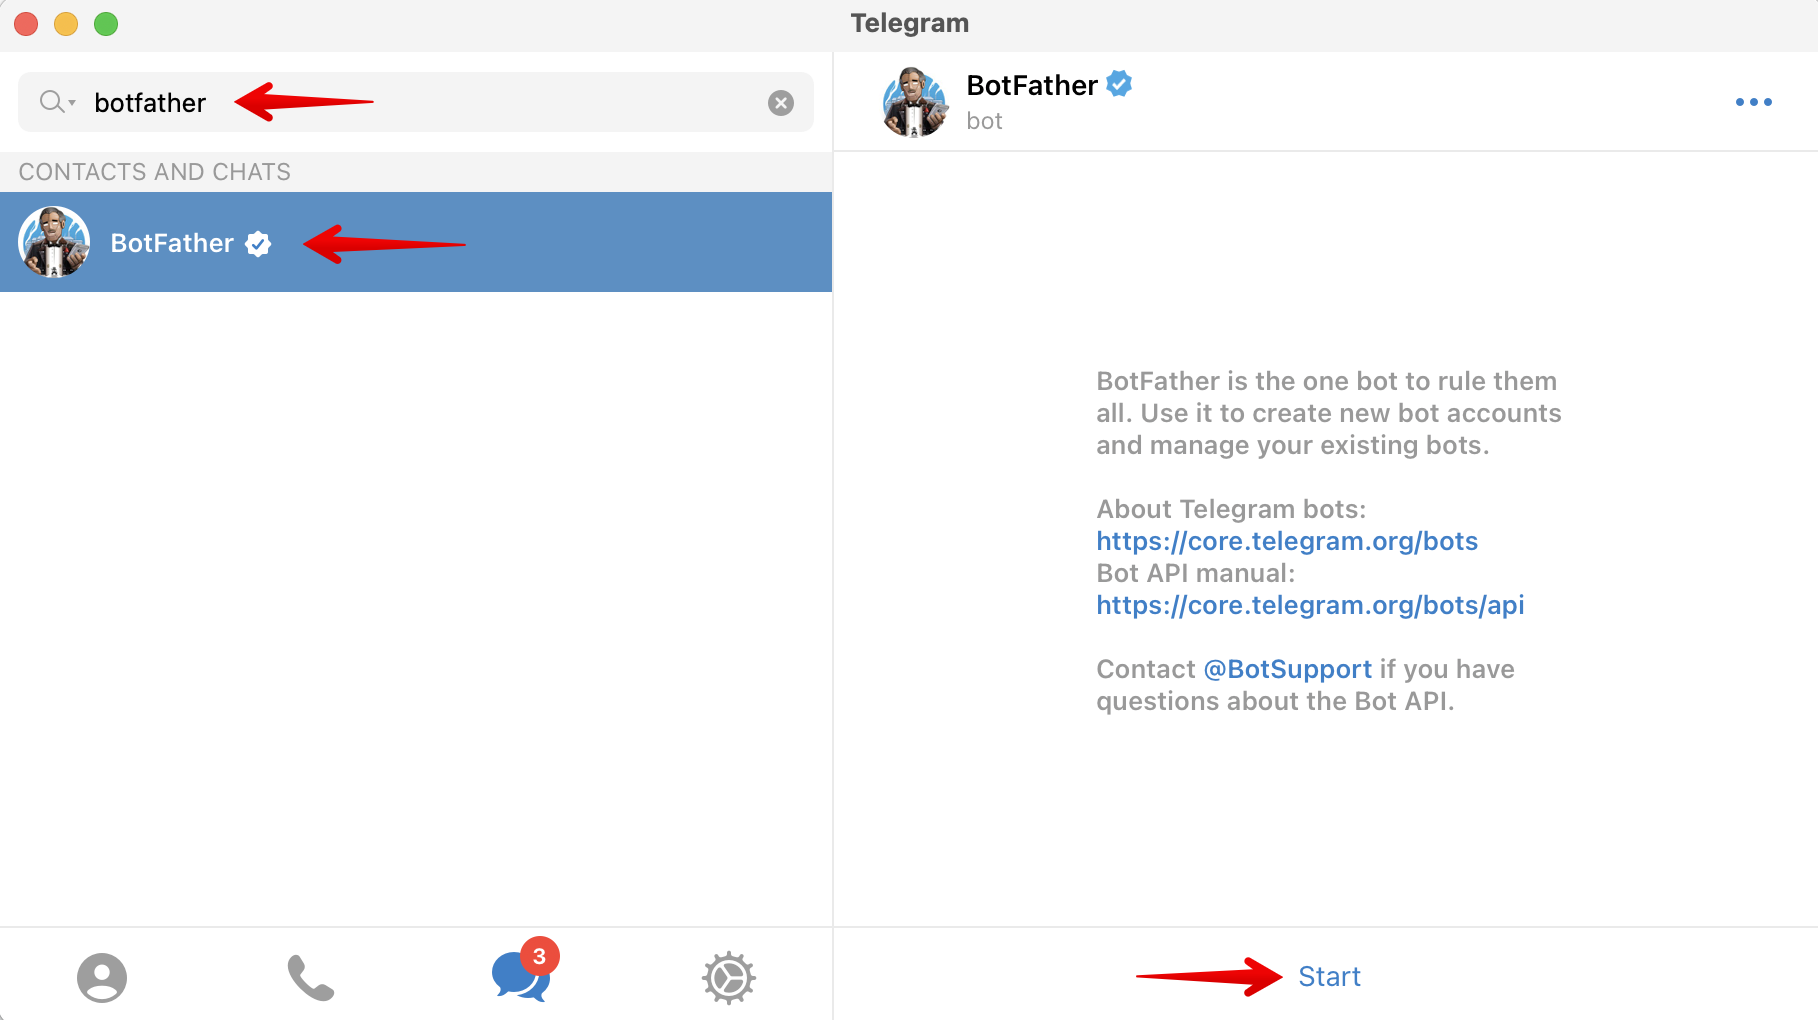Open the Contacts tab icon
This screenshot has width=1818, height=1020.
[x=102, y=977]
